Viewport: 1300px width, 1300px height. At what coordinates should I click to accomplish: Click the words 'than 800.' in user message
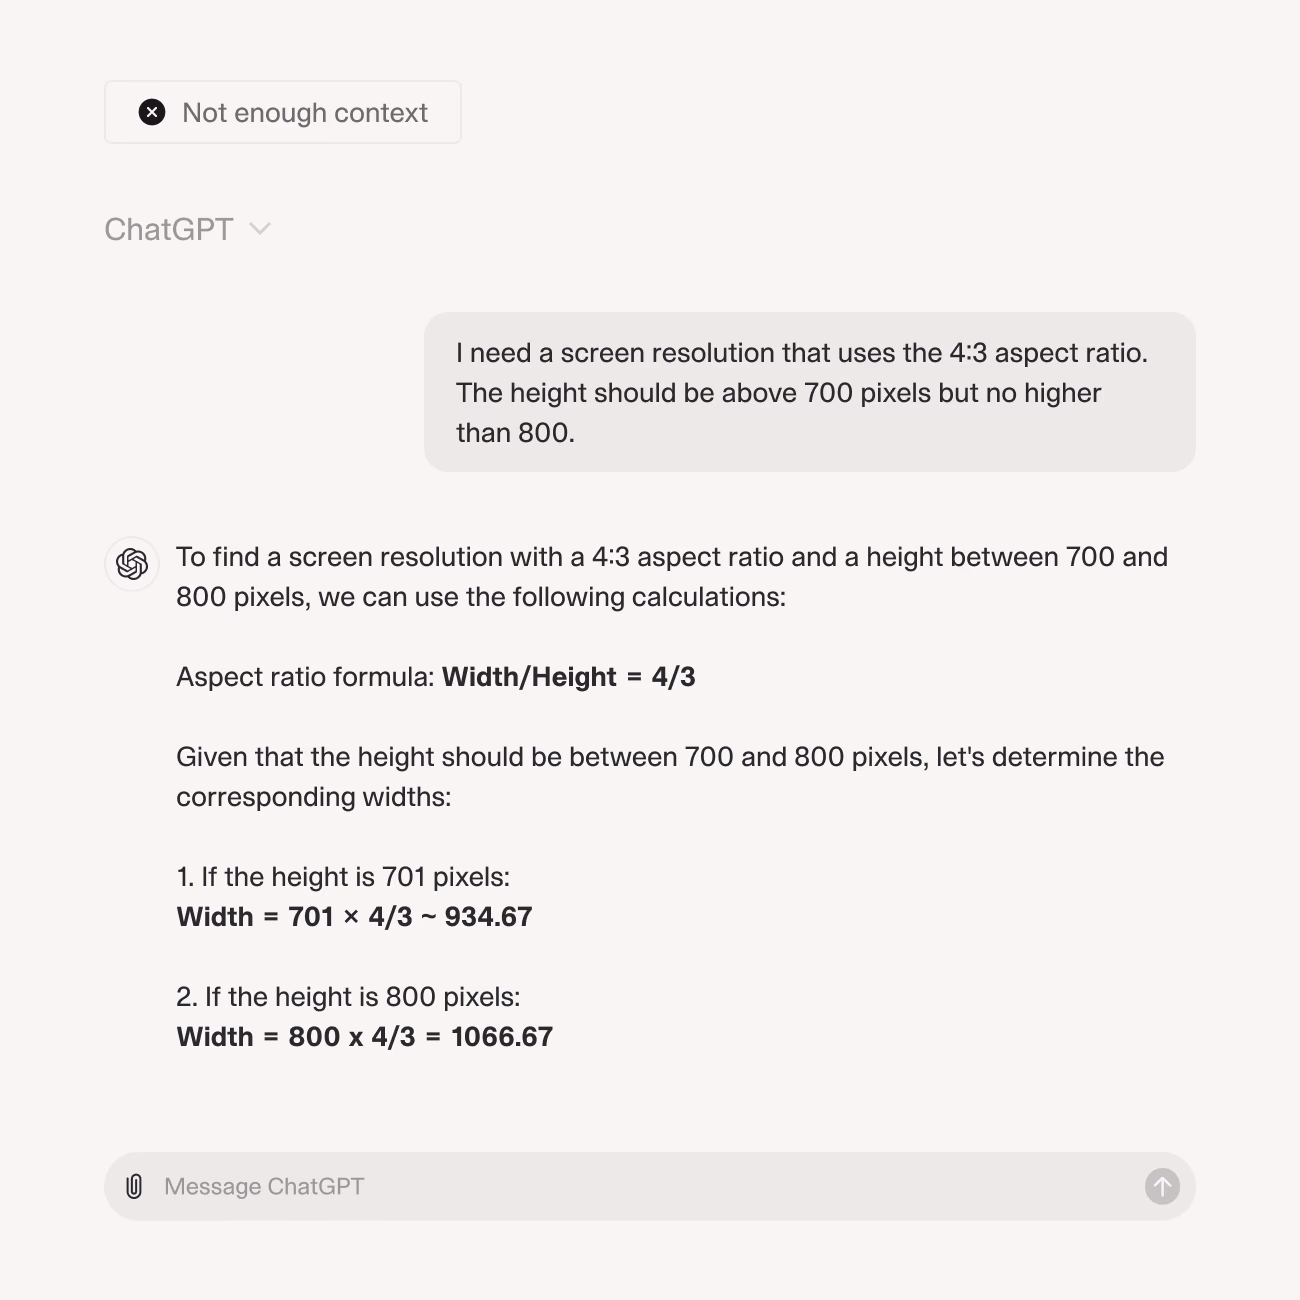pos(516,433)
